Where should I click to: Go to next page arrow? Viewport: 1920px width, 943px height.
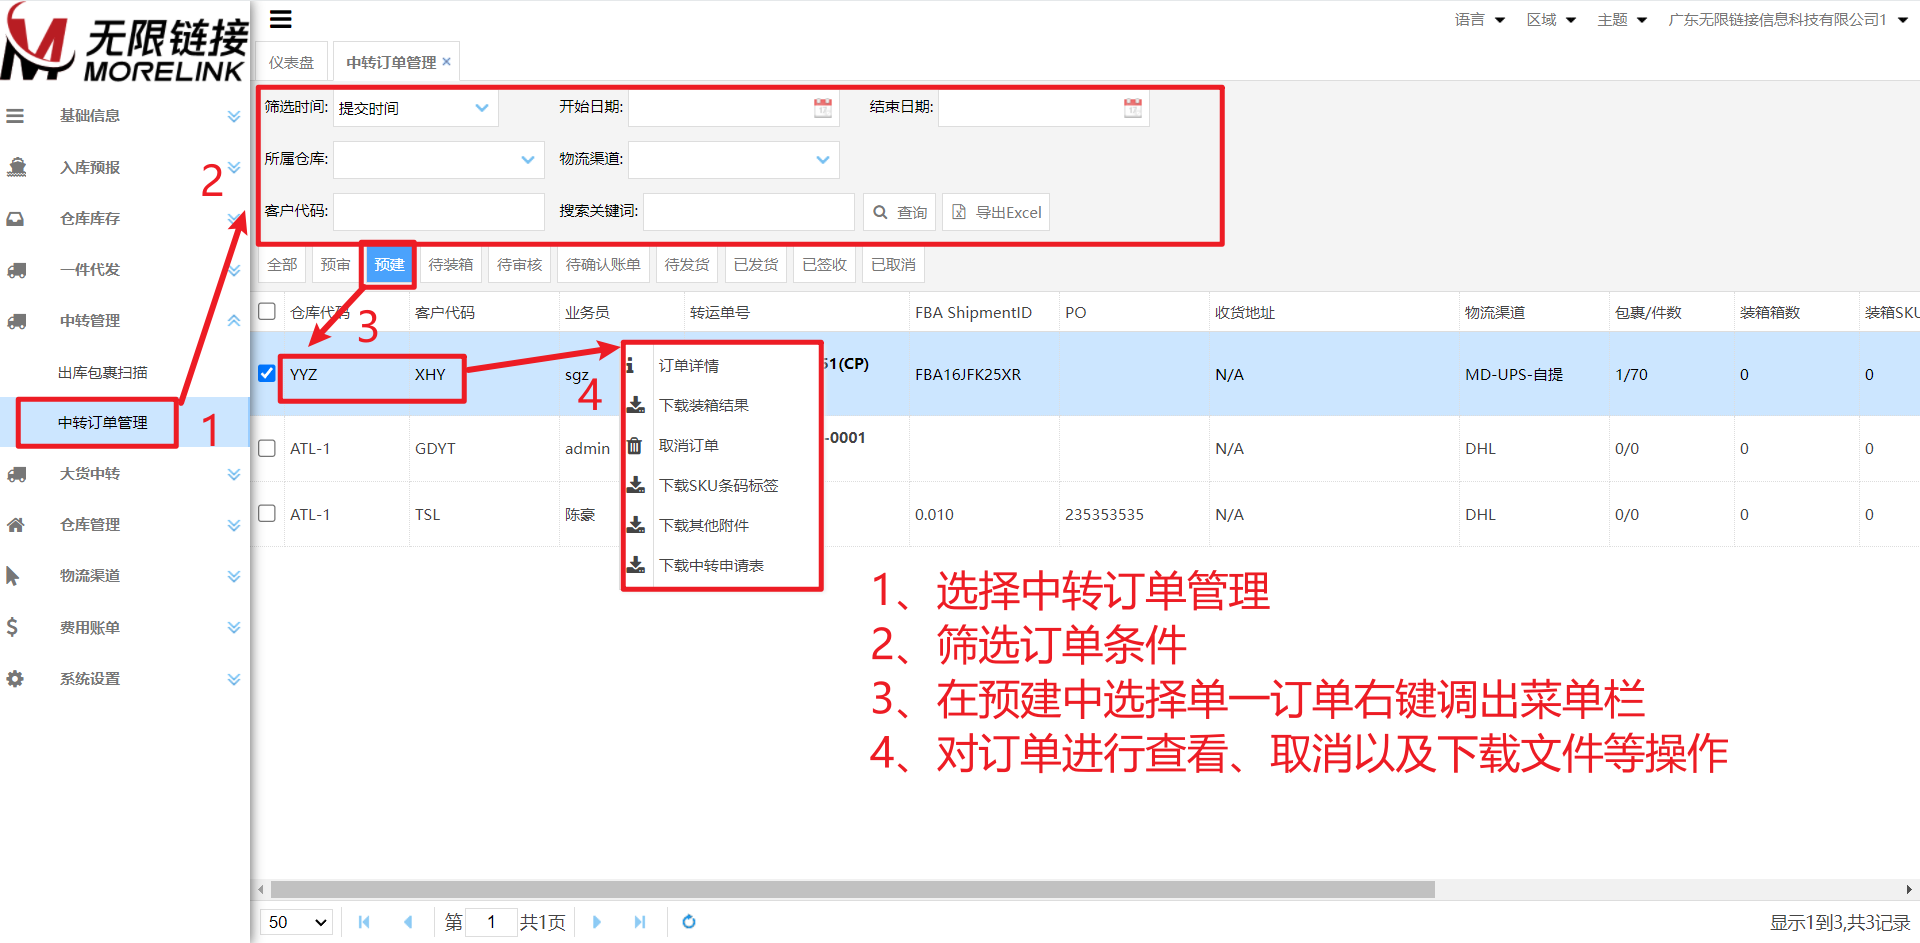597,922
